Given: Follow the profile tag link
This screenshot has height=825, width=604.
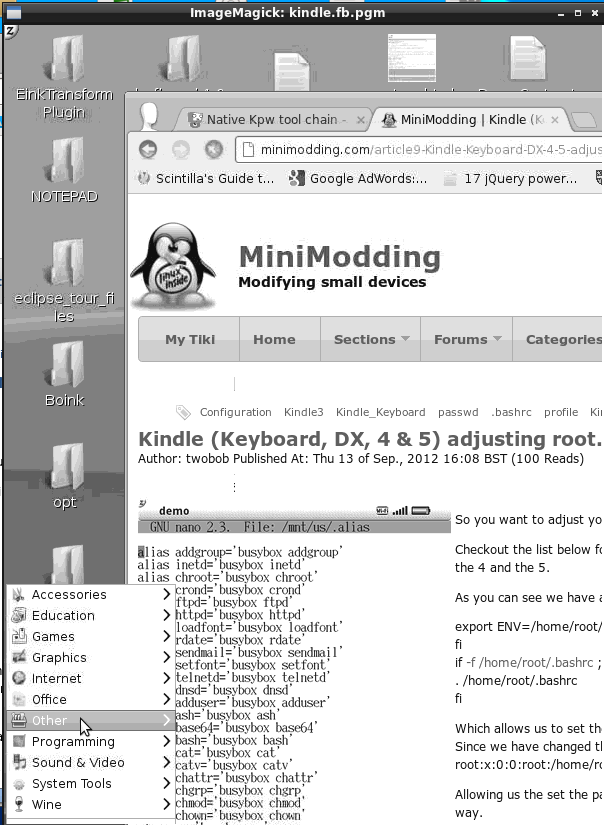Looking at the screenshot, I should pyautogui.click(x=561, y=412).
